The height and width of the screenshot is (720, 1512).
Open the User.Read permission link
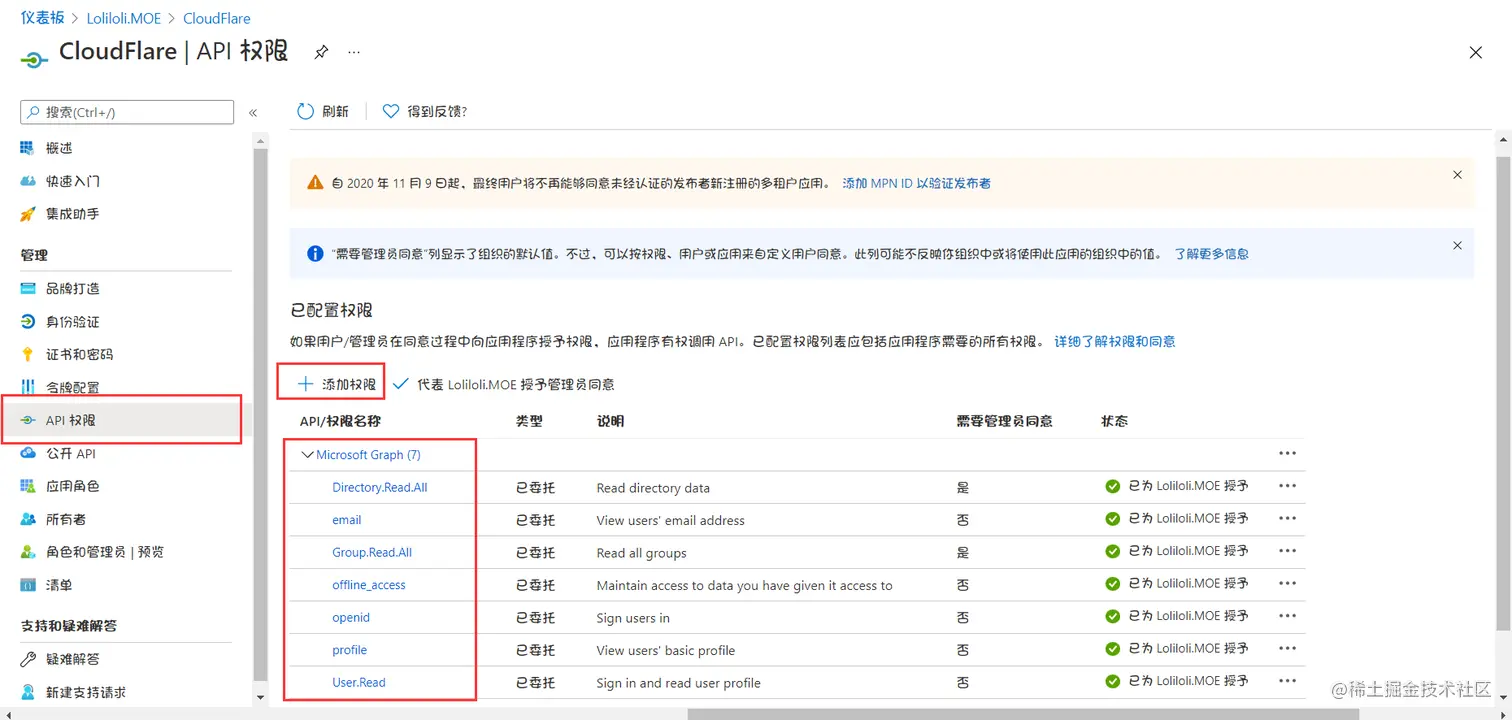tap(359, 683)
